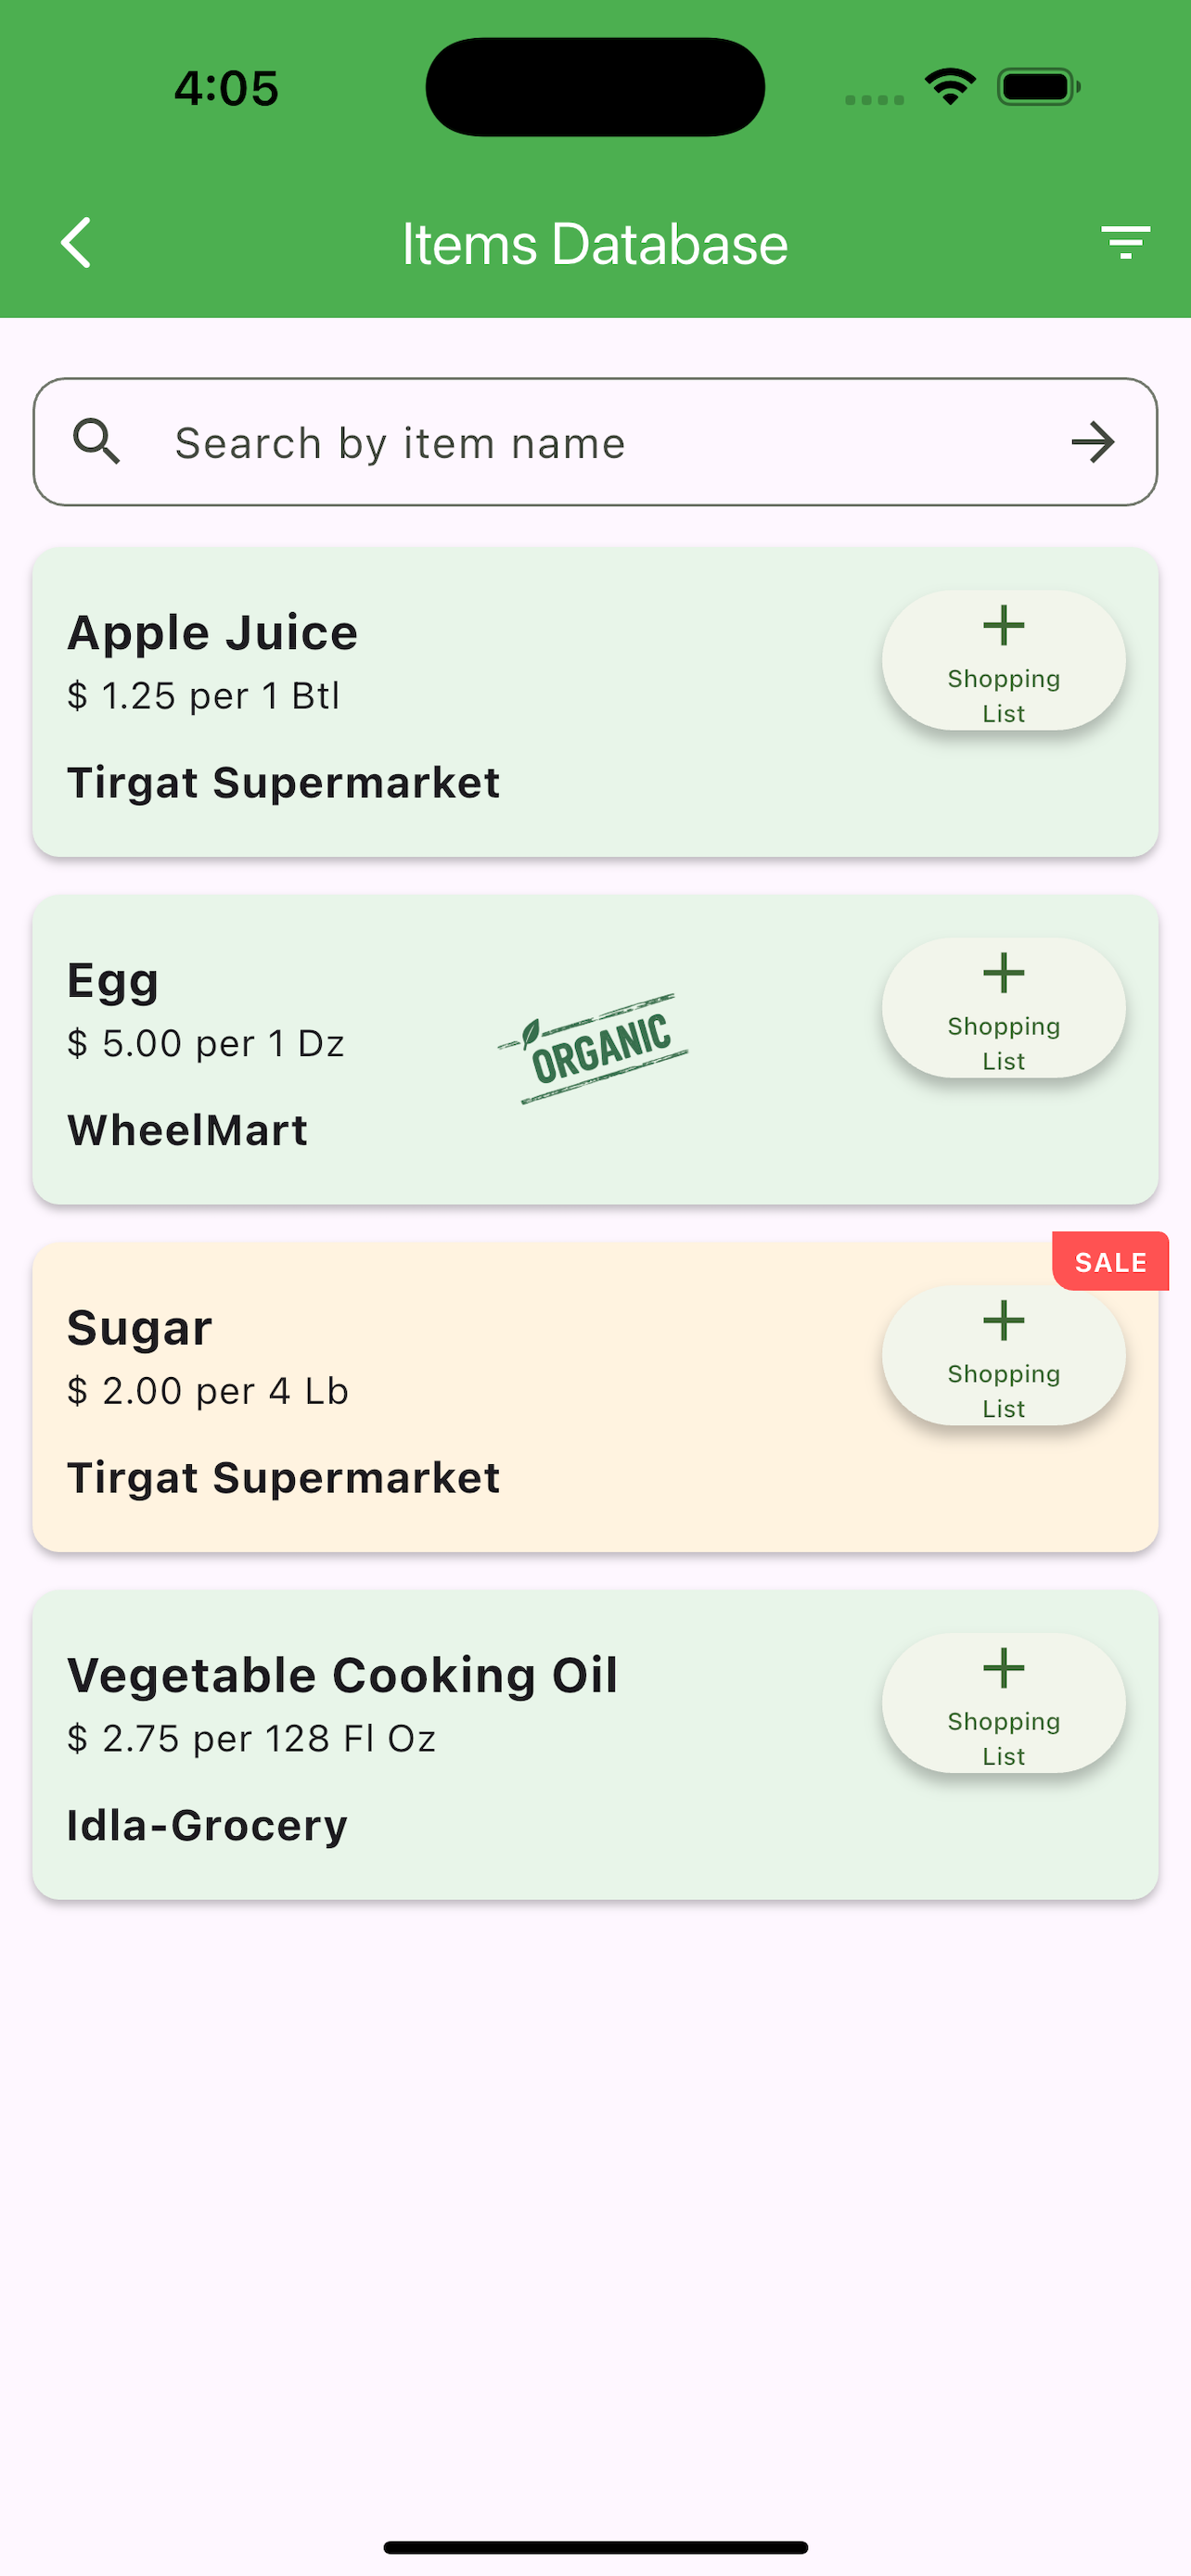Screen dimensions: 1191x2576
Task: Tap the Idla-Grocery store name
Action: coord(207,1826)
